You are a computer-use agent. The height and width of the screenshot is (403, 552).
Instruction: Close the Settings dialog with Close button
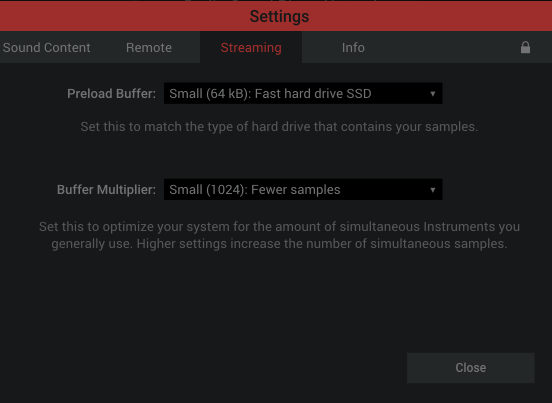pos(471,368)
